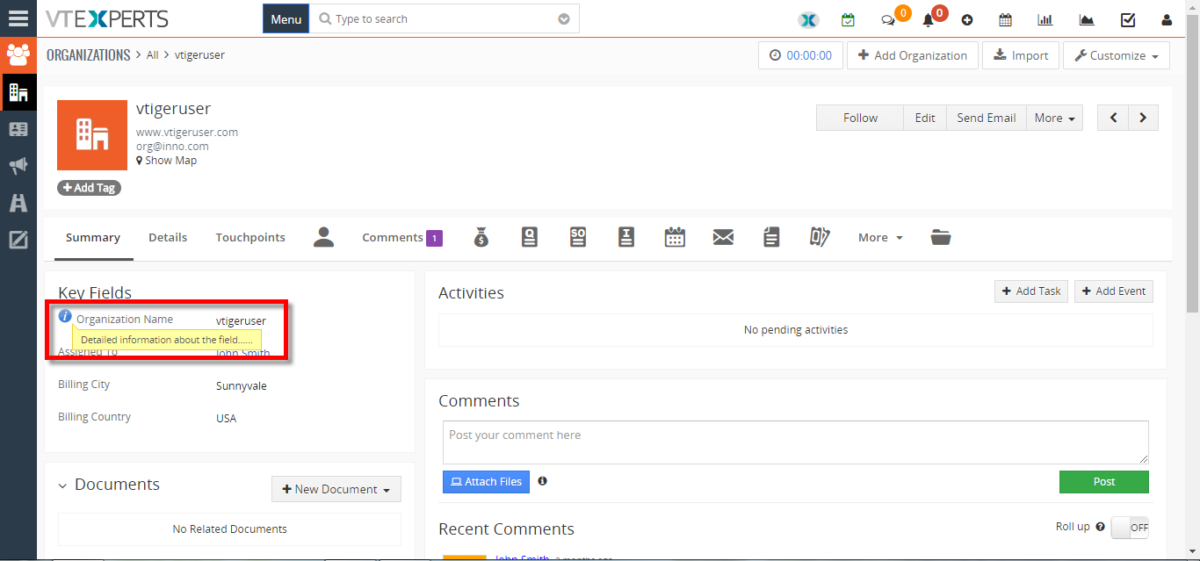
Task: Open the More actions dropdown button
Action: tap(1055, 118)
